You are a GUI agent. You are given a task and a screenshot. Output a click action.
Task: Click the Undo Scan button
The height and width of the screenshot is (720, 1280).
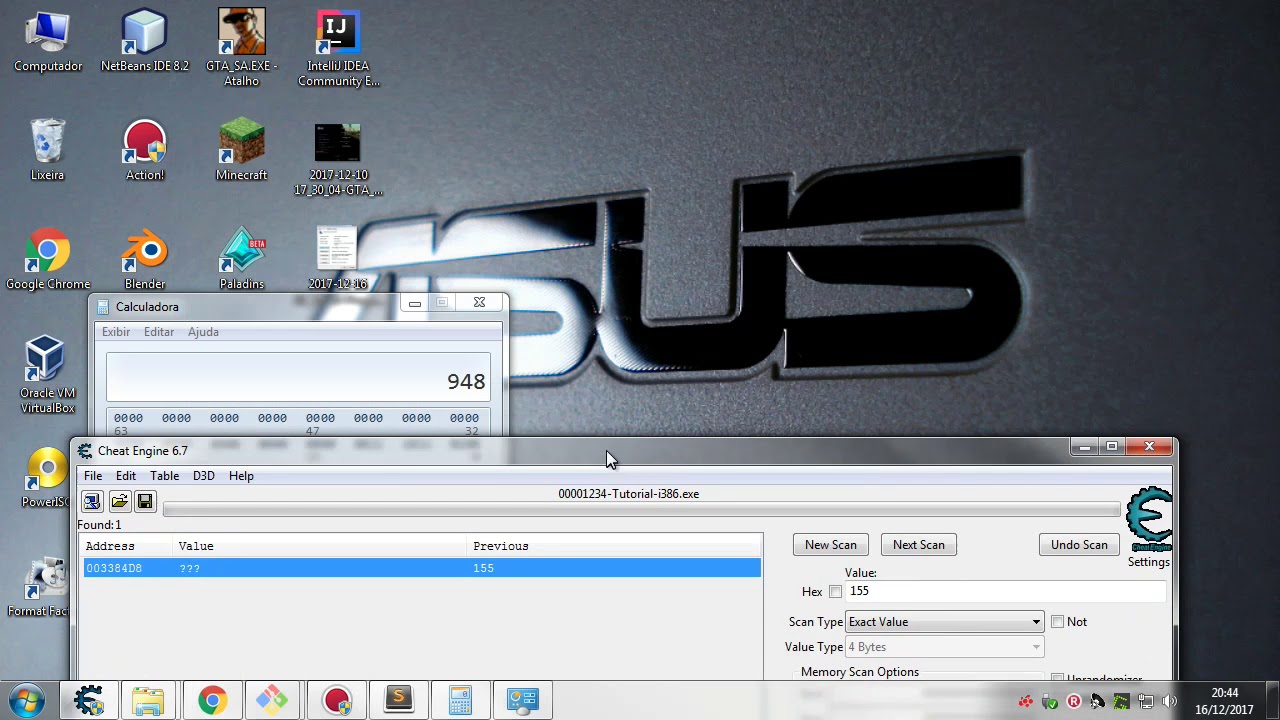(1079, 545)
